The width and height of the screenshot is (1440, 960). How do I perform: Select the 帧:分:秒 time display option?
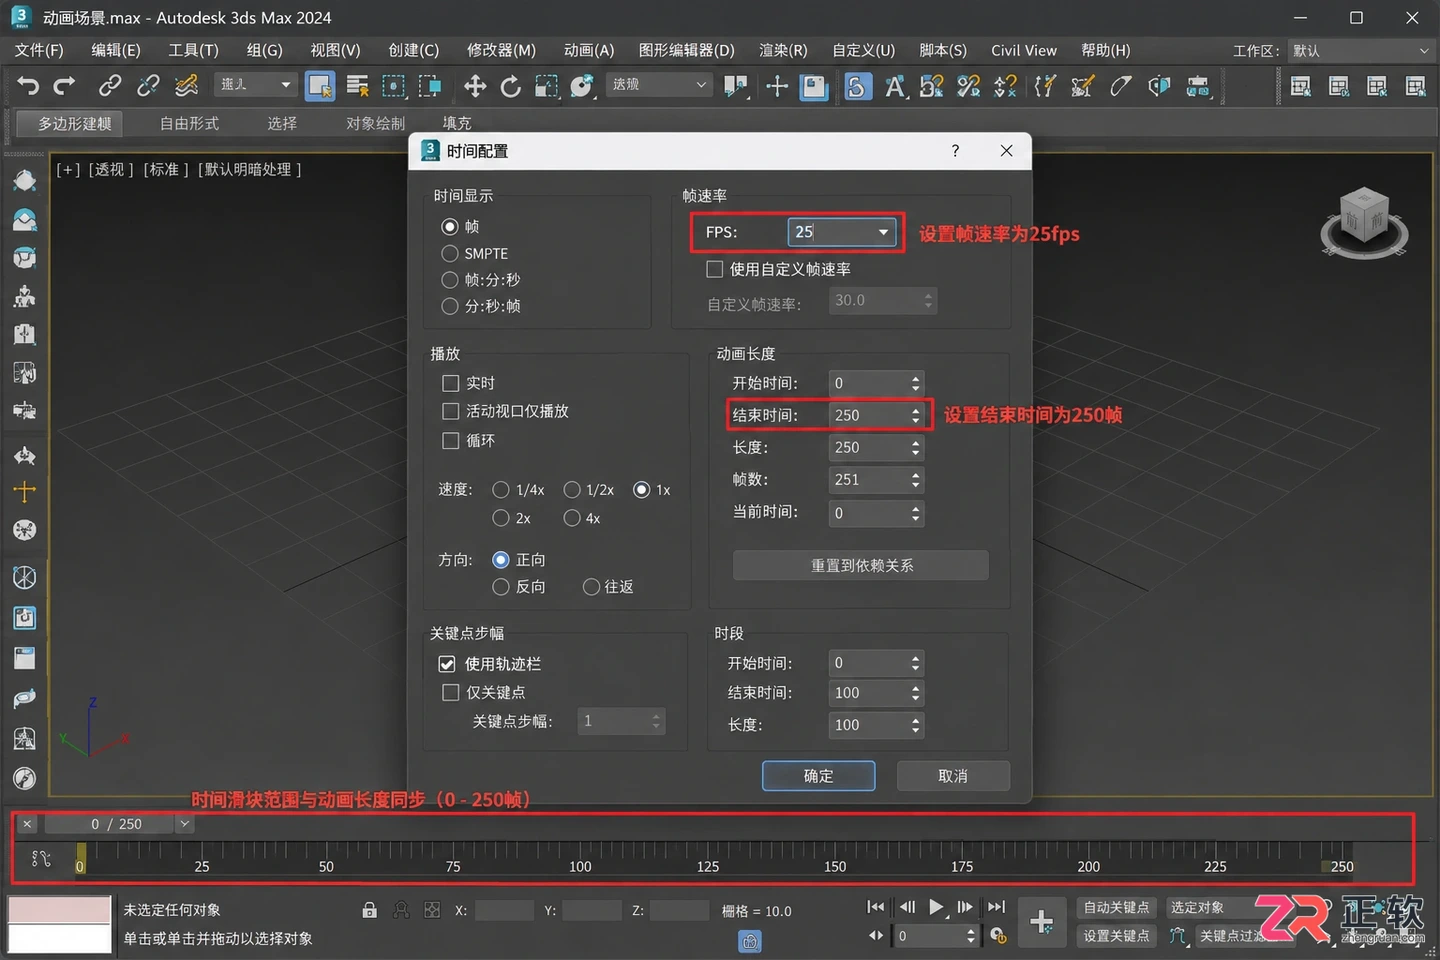[450, 280]
